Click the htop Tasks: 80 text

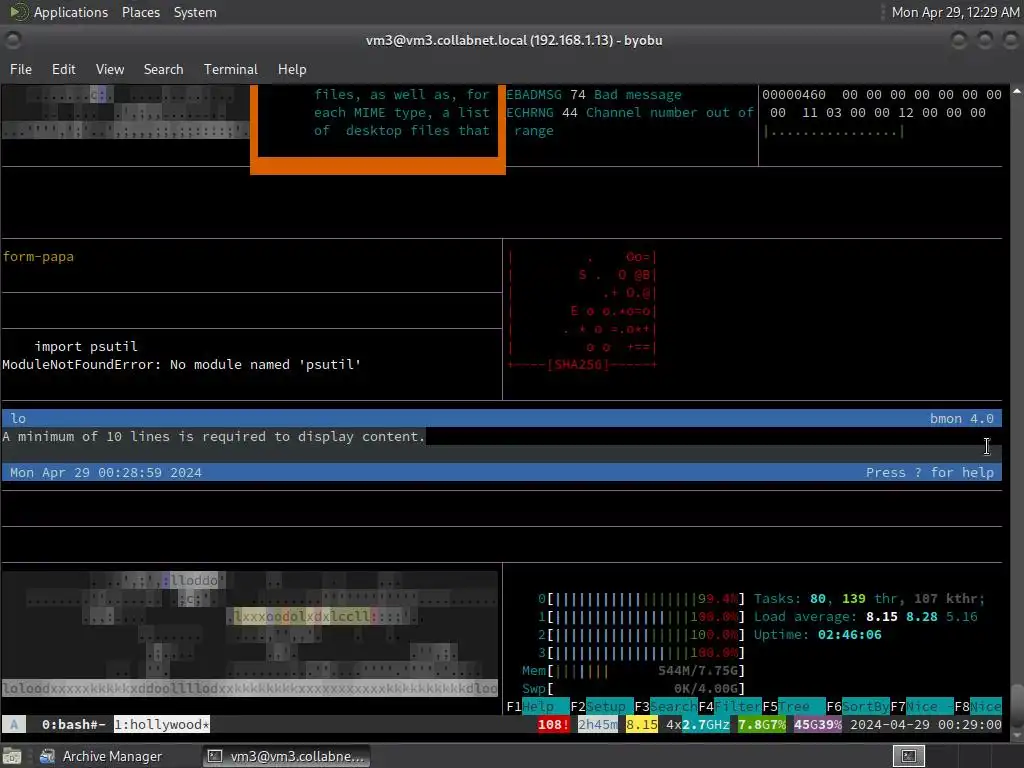(x=790, y=599)
